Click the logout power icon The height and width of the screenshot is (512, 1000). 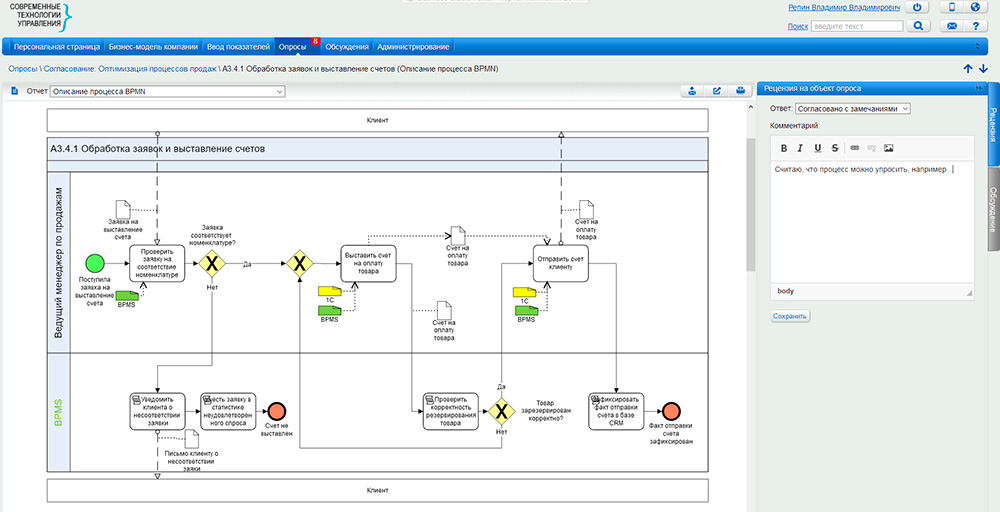point(917,7)
